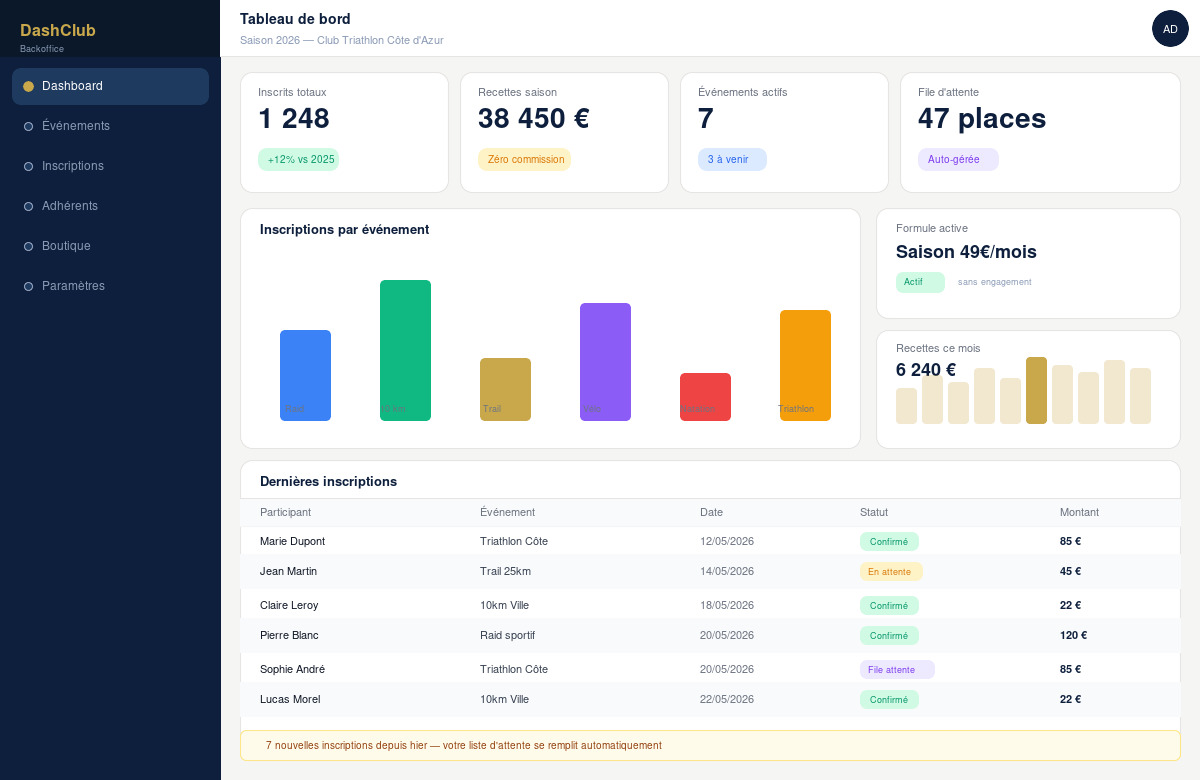Select the Marie Dupont registration row
The height and width of the screenshot is (780, 1200).
pos(710,541)
